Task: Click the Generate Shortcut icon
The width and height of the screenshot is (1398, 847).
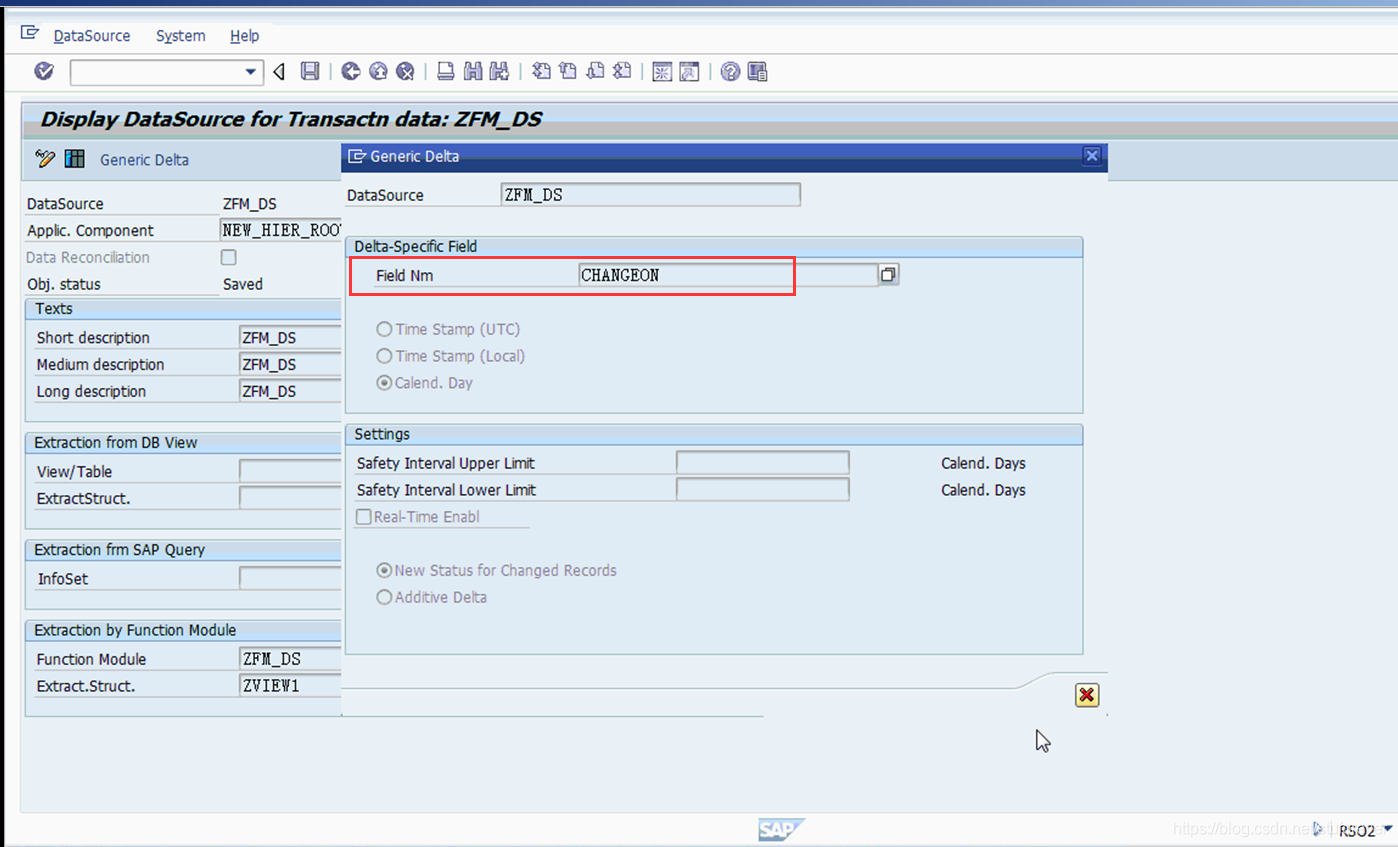Action: tap(689, 71)
